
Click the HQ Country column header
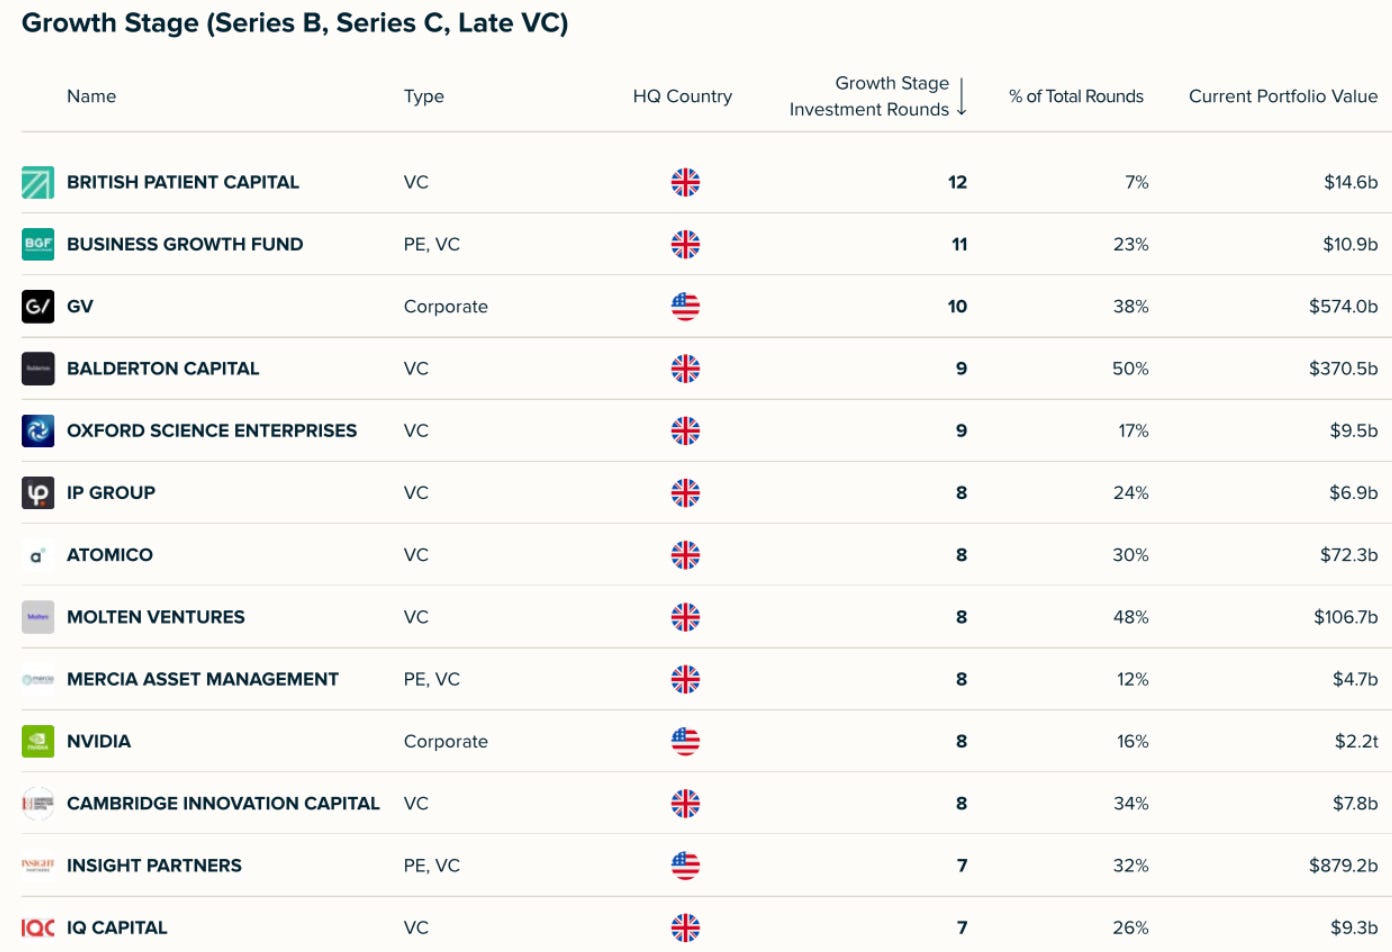pyautogui.click(x=682, y=96)
